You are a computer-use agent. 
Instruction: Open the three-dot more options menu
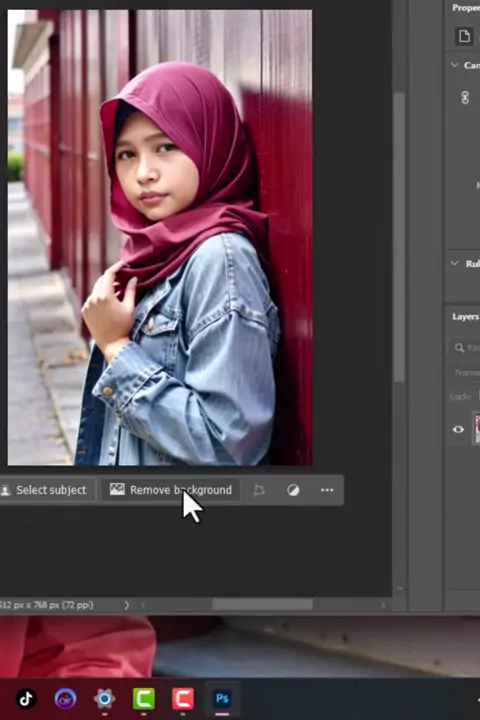coord(327,490)
